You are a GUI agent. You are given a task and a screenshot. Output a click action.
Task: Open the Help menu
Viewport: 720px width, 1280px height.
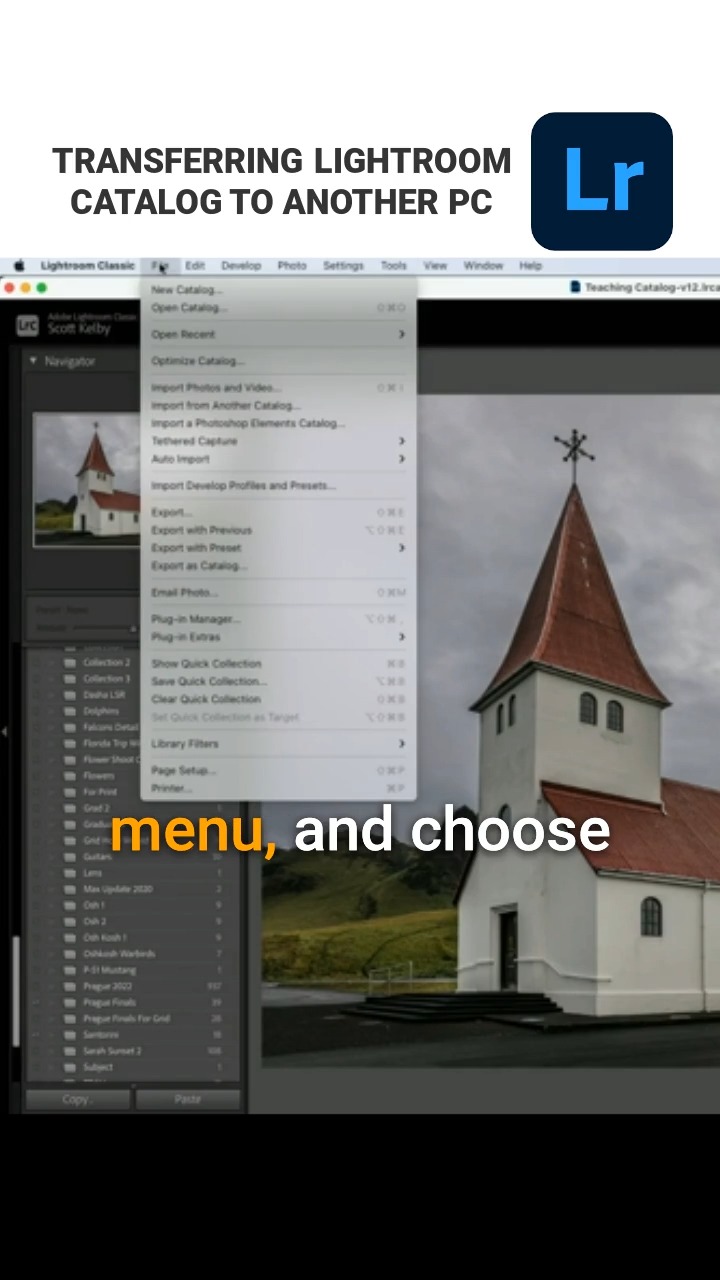click(530, 266)
